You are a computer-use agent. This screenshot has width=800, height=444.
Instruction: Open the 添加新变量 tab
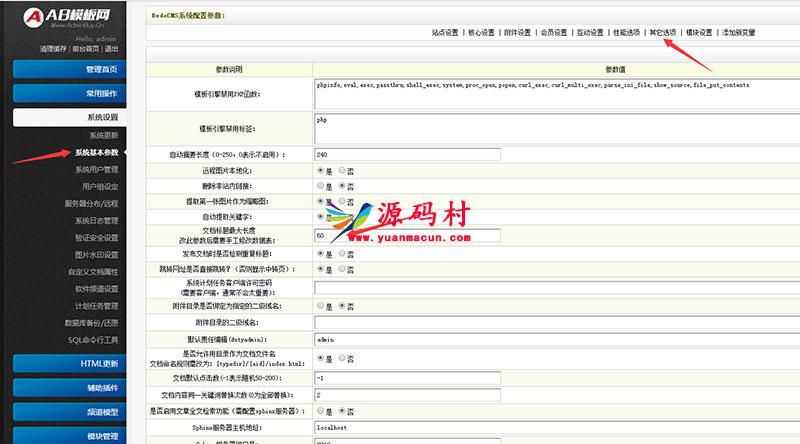[x=738, y=32]
